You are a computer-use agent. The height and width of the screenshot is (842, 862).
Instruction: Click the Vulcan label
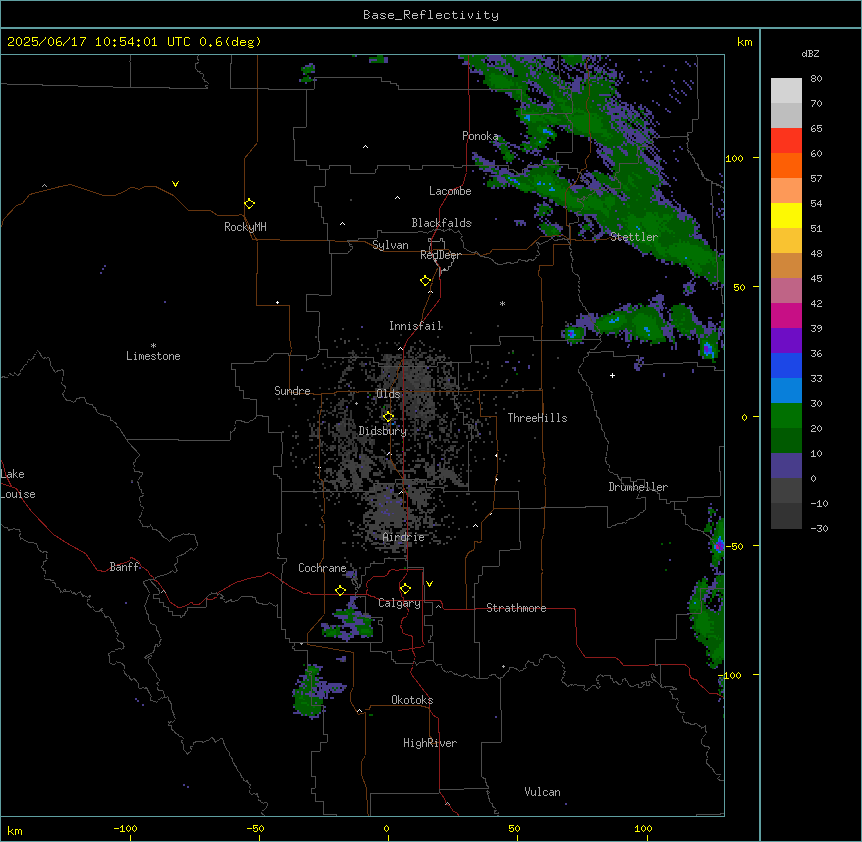tap(542, 792)
